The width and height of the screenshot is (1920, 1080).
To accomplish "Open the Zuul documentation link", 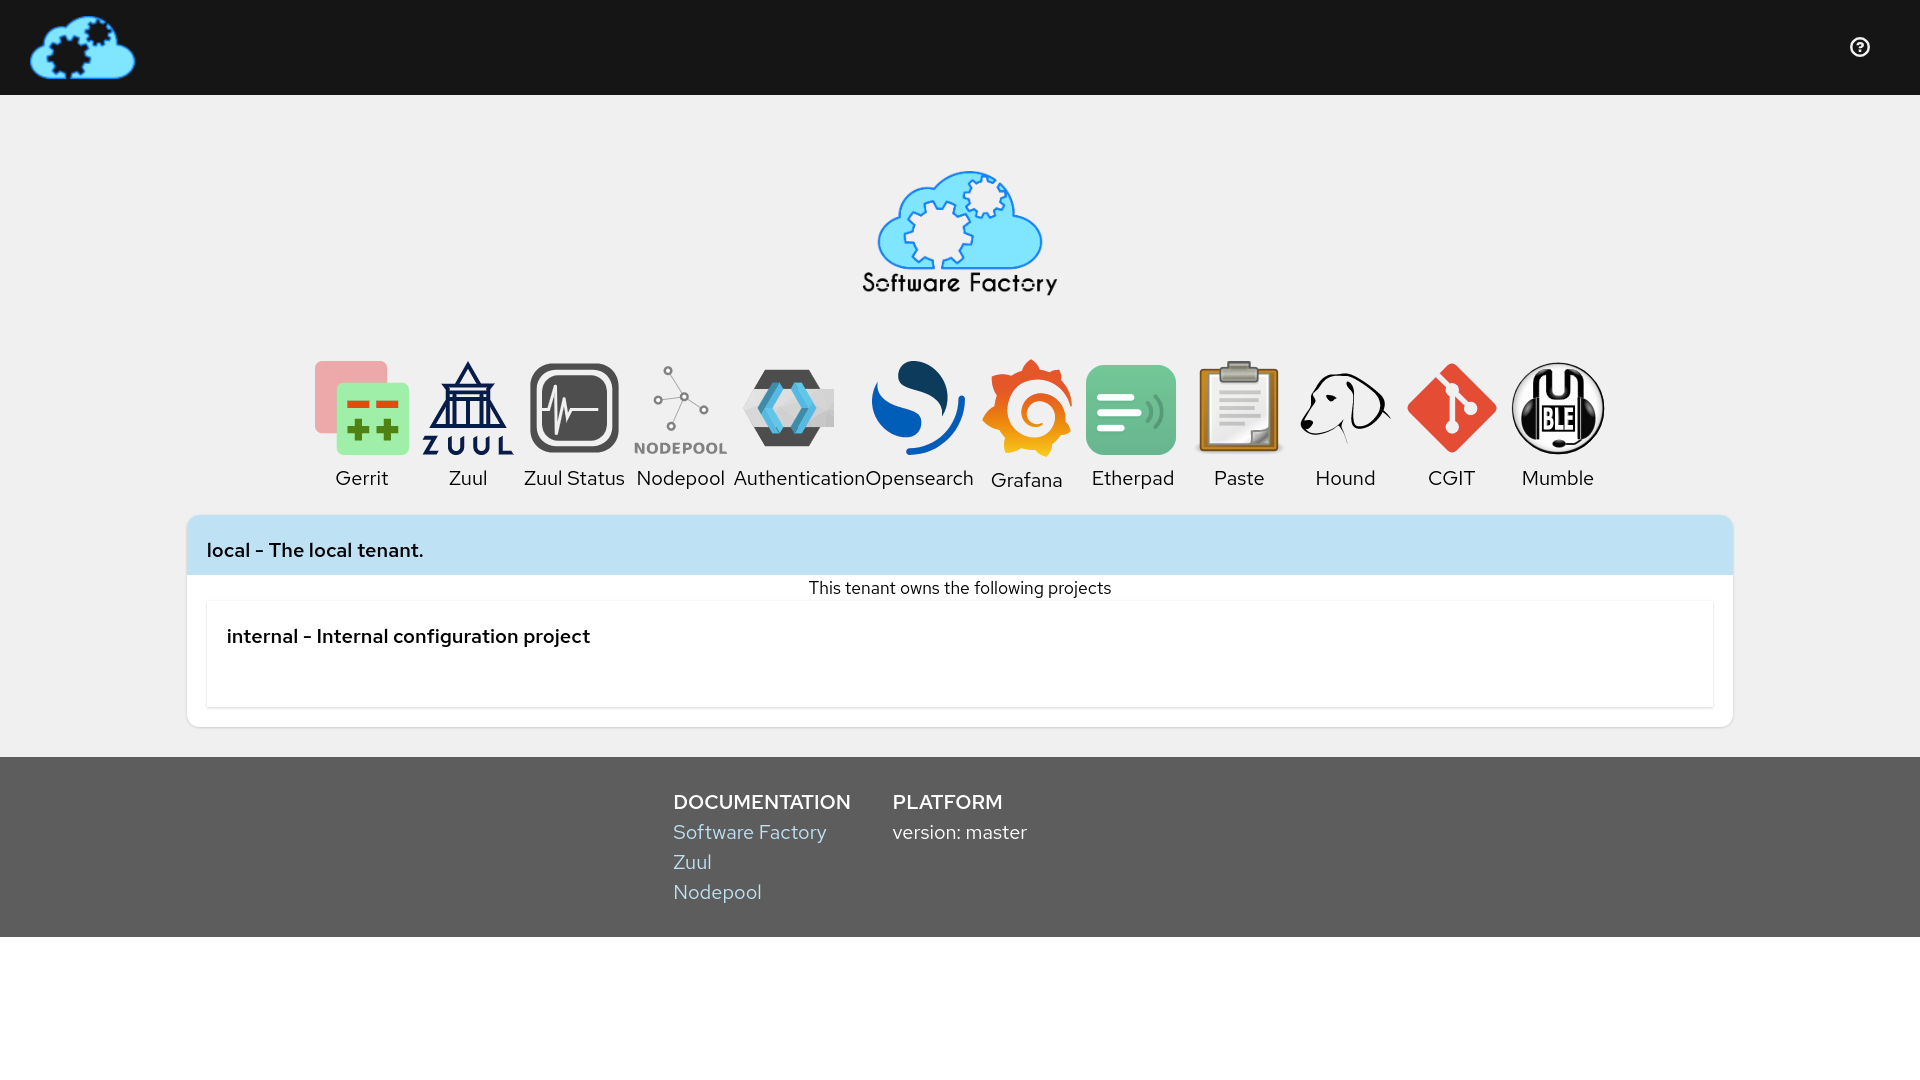I will click(x=692, y=862).
